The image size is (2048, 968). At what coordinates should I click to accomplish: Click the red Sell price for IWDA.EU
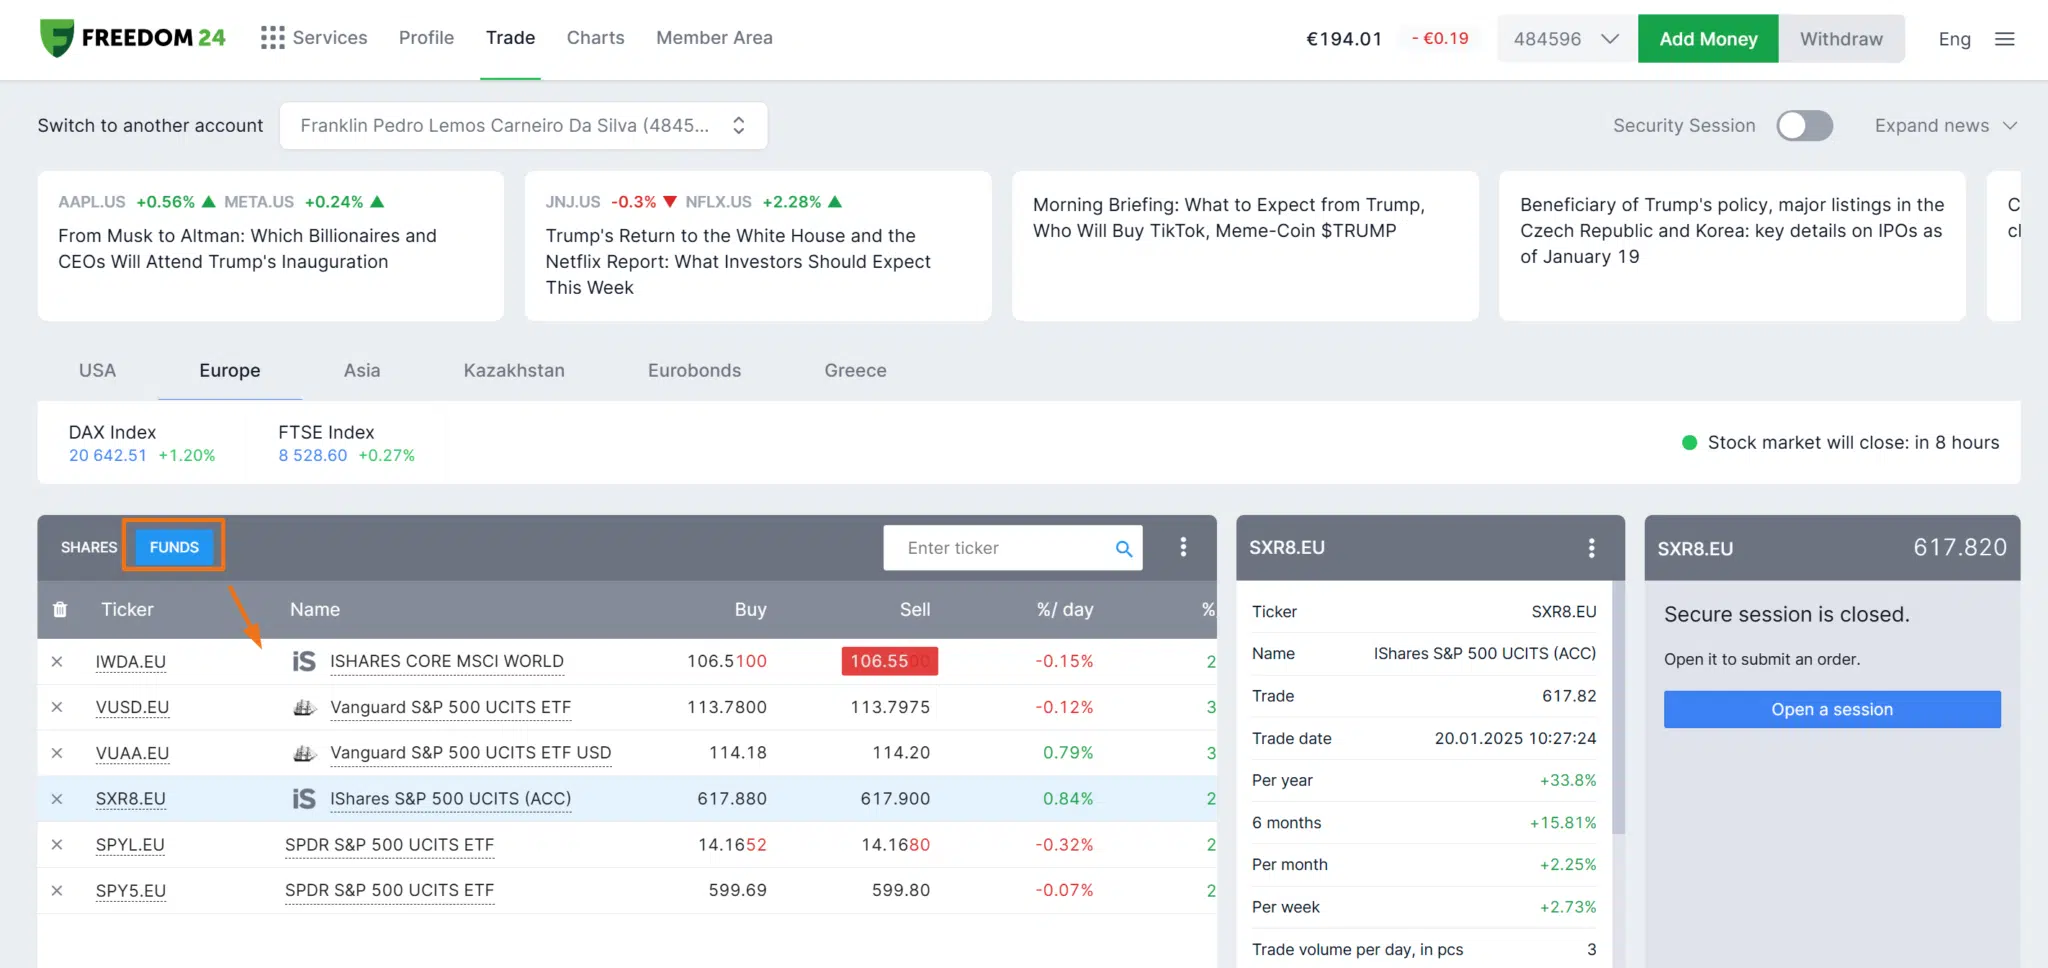pyautogui.click(x=888, y=661)
